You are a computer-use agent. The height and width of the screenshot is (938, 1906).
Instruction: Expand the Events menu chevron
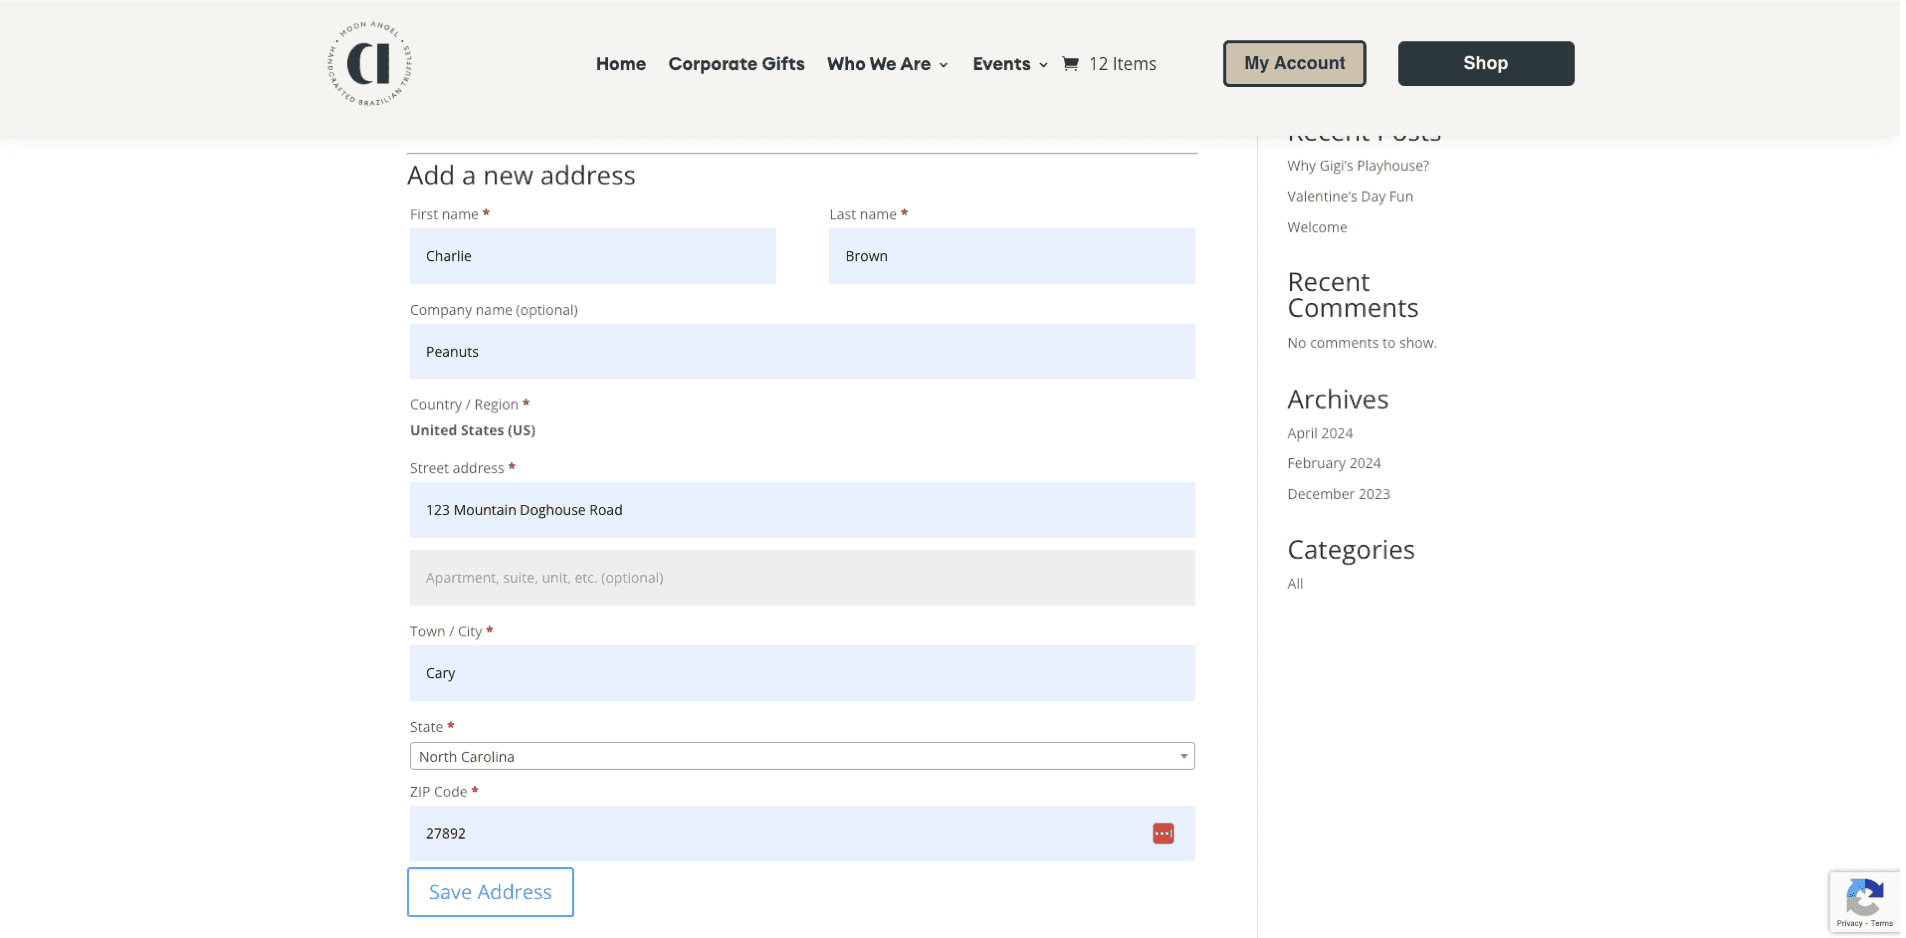(x=1043, y=65)
